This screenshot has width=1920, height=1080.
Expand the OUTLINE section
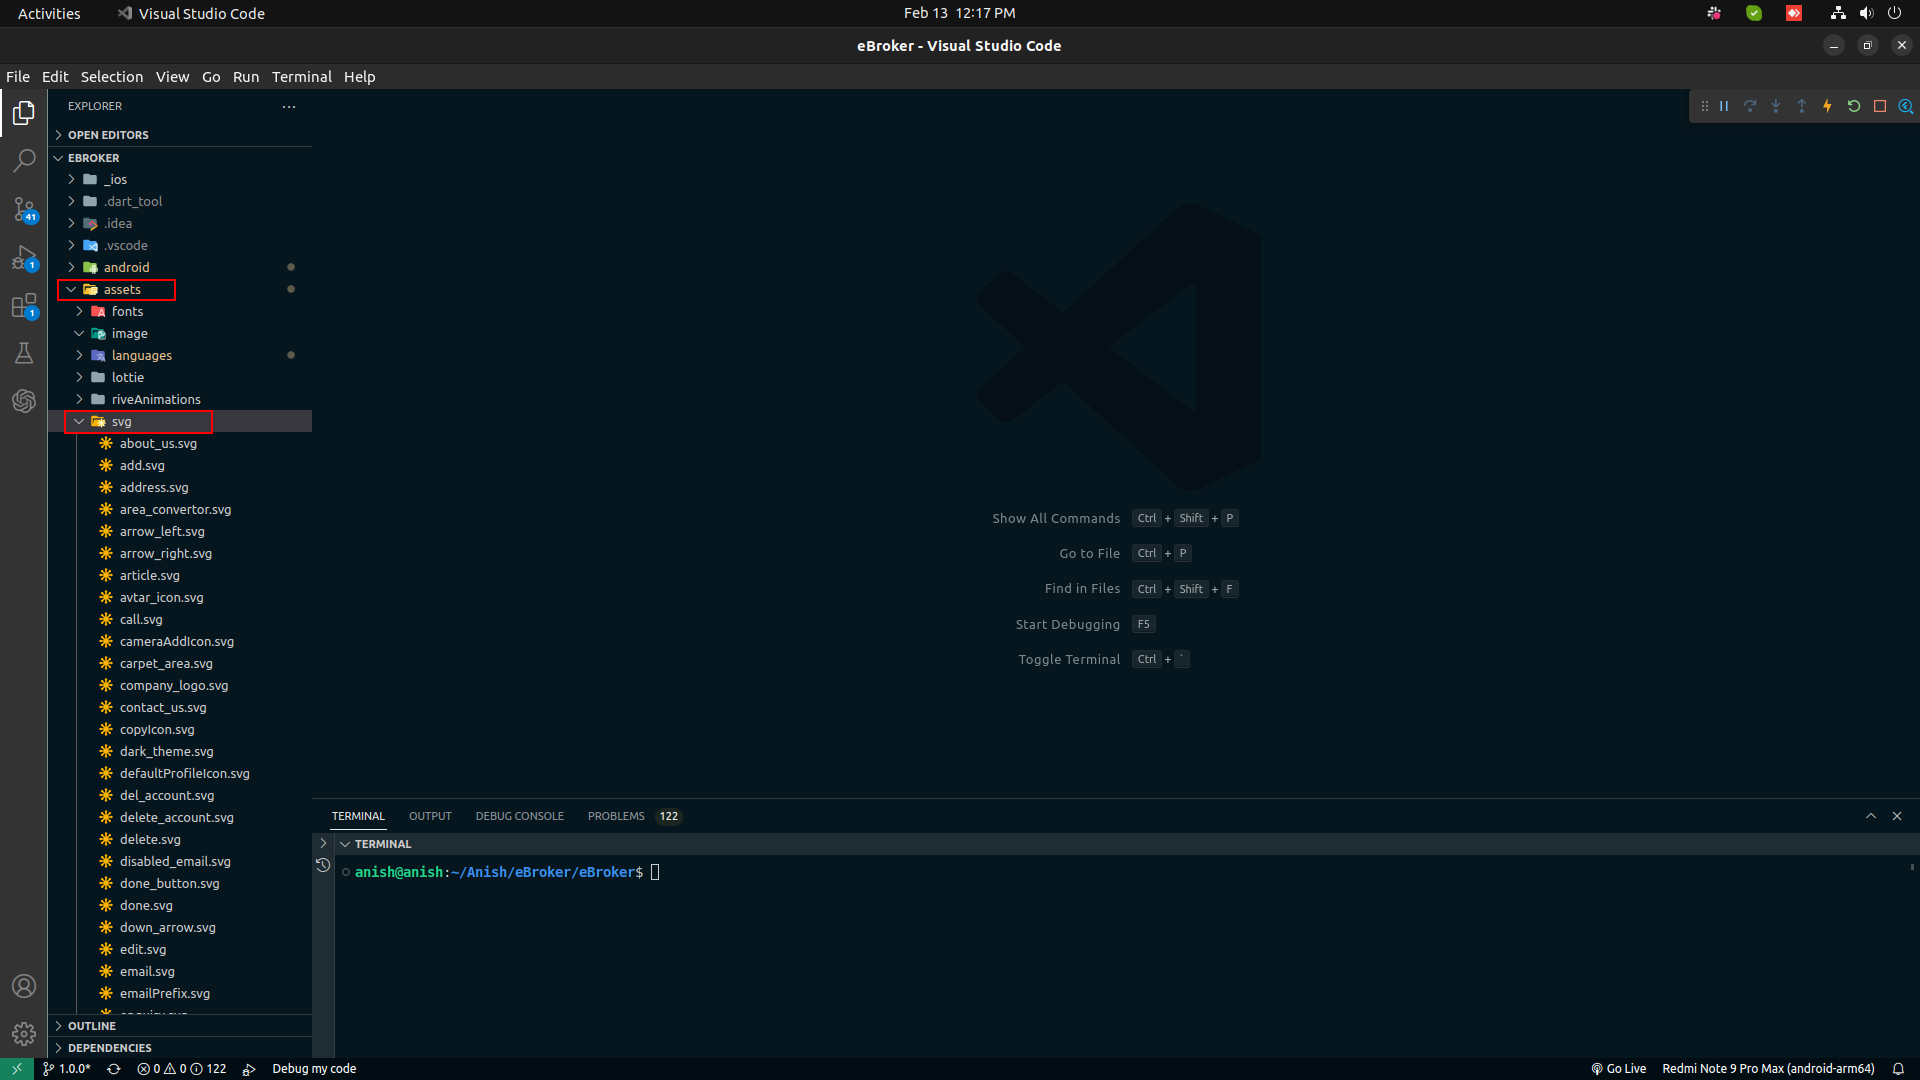(x=180, y=1026)
